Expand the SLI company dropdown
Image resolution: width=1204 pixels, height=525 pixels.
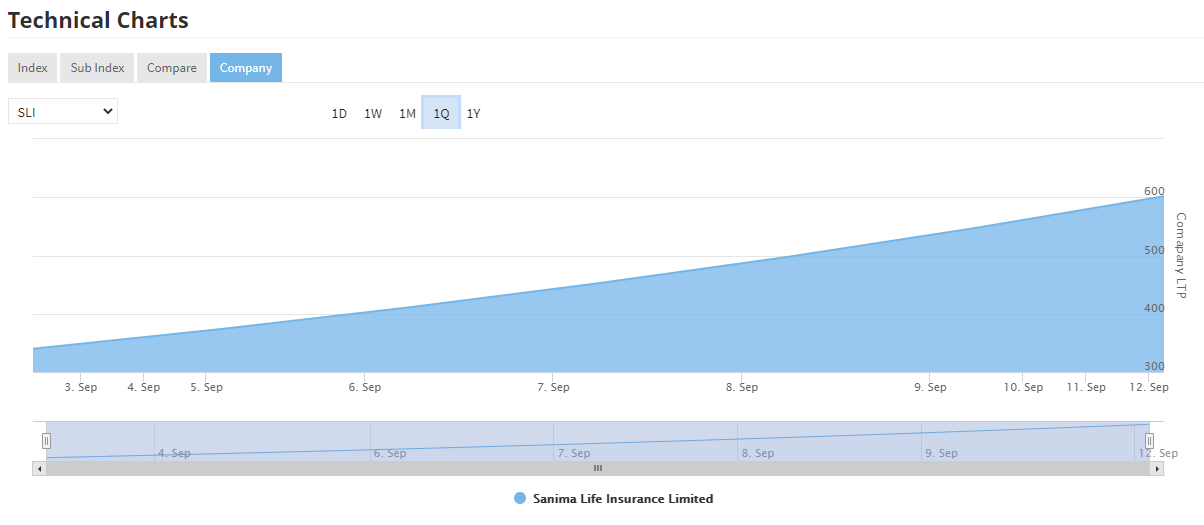(63, 112)
